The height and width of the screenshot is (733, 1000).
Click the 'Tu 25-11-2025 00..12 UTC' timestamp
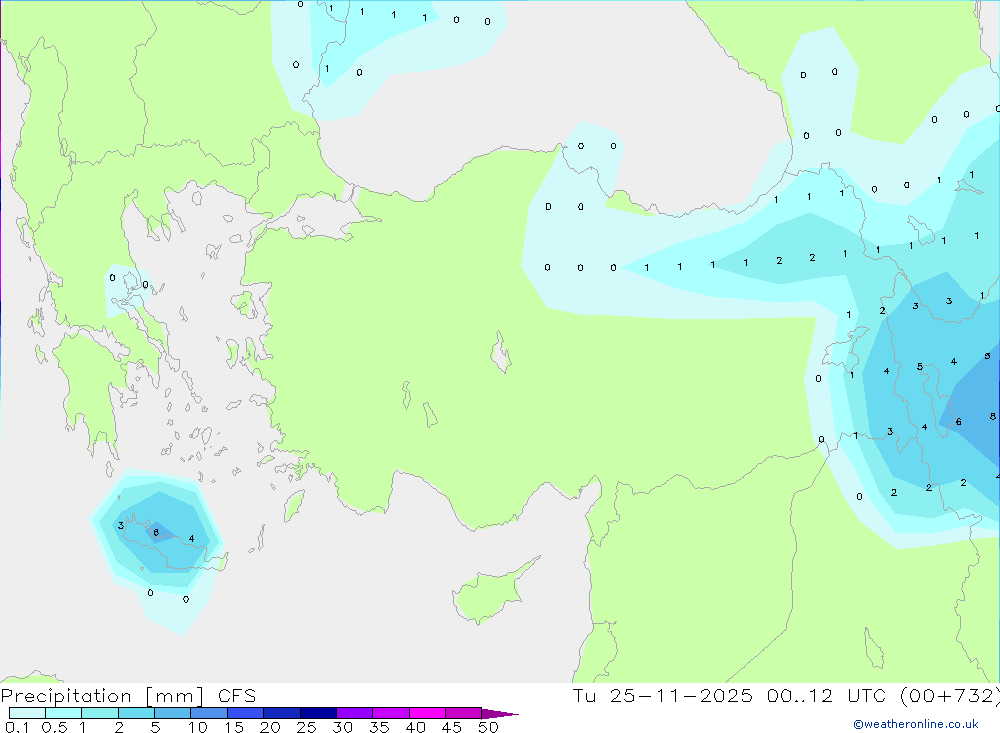tap(732, 696)
